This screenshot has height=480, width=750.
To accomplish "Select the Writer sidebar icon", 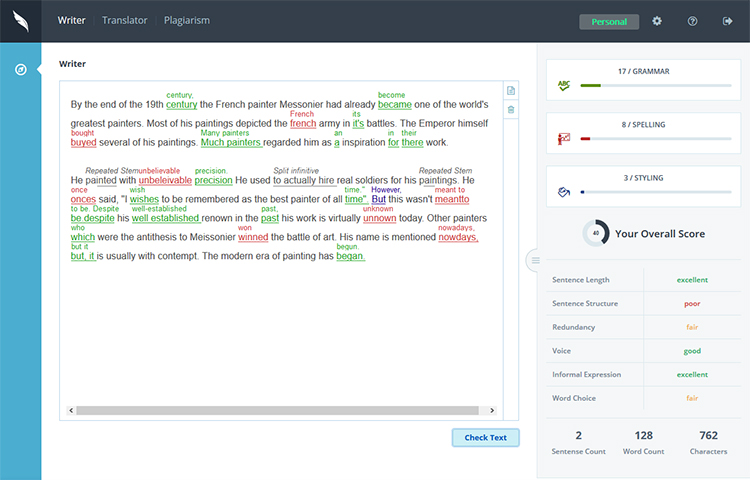I will tap(20, 70).
